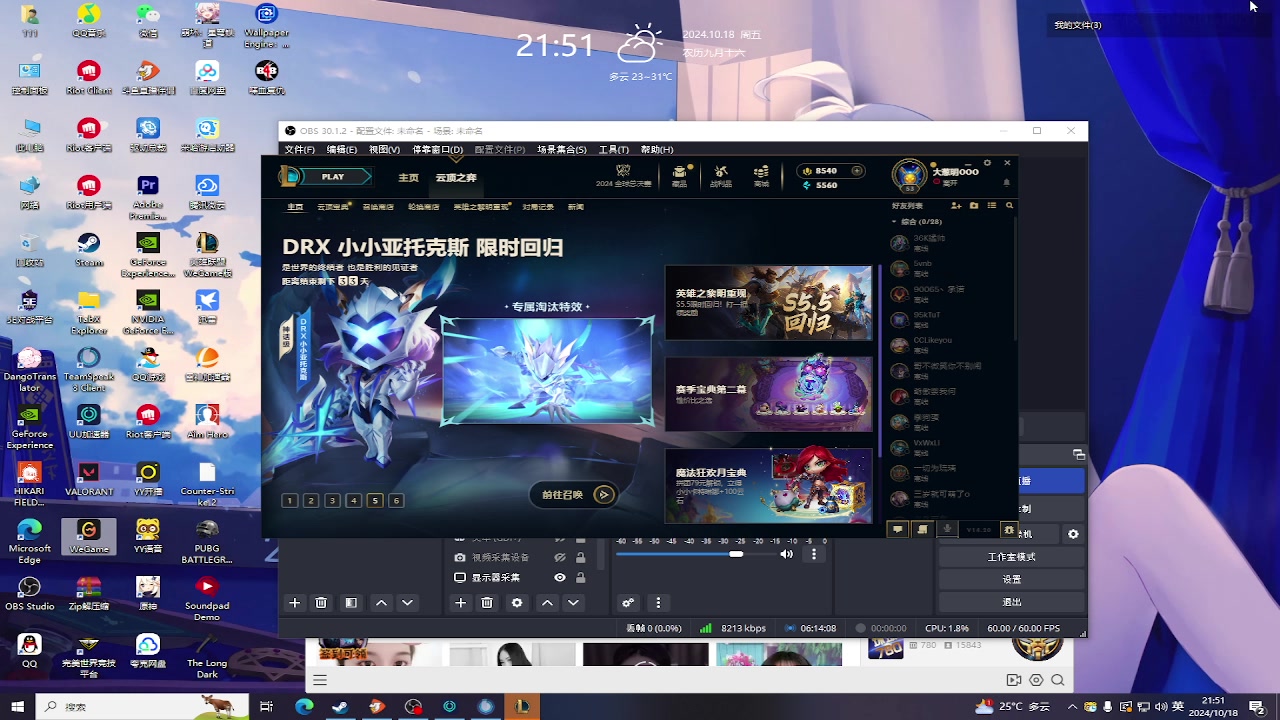Image resolution: width=1280 pixels, height=720 pixels.
Task: Select the 云顶宝典 sub-tab
Action: 334,207
